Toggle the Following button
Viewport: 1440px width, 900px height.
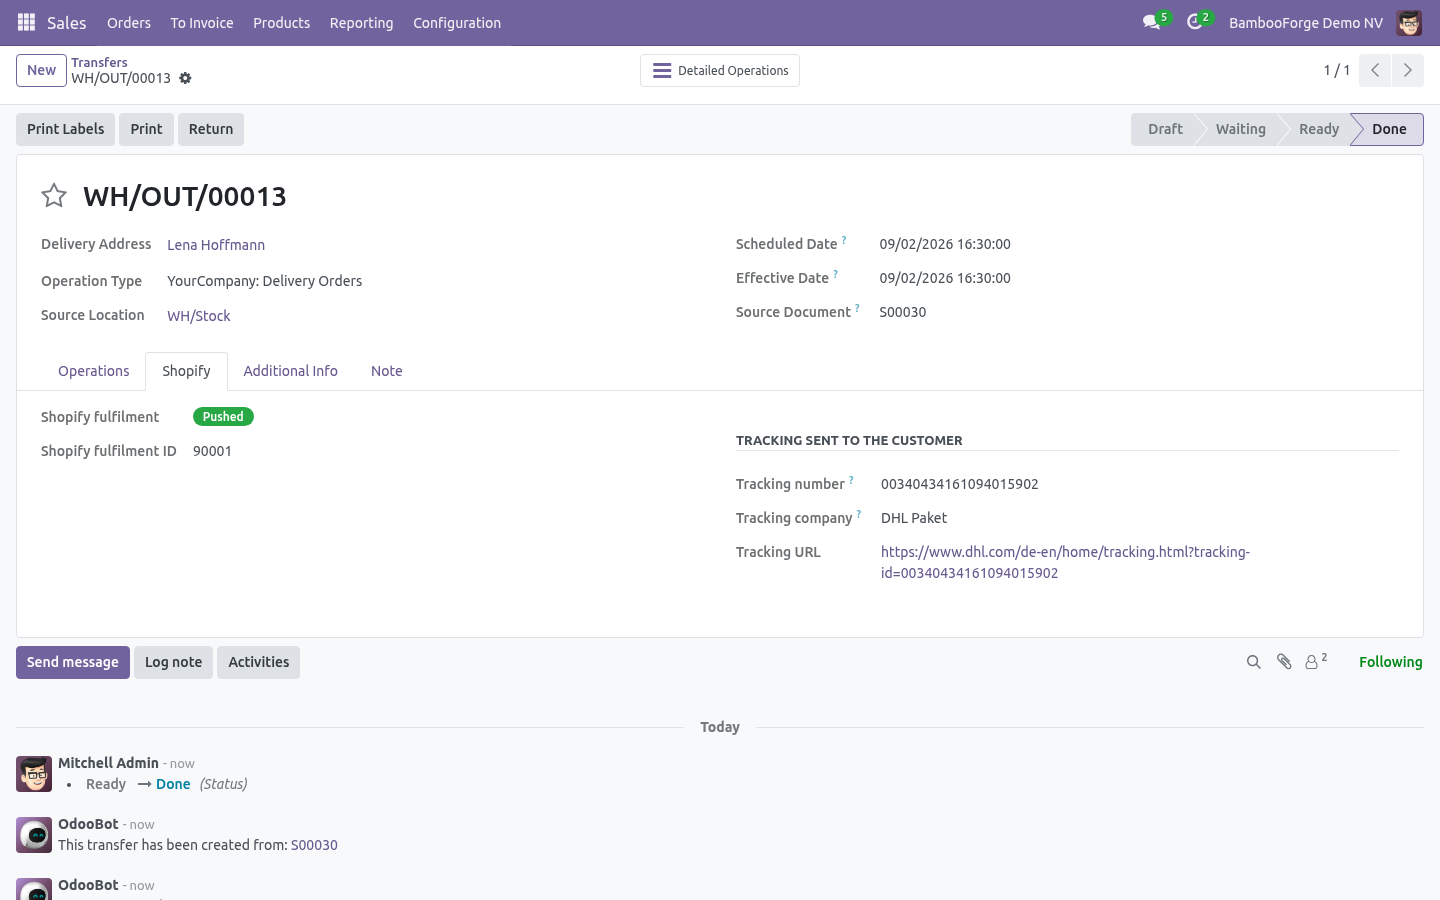click(x=1390, y=662)
